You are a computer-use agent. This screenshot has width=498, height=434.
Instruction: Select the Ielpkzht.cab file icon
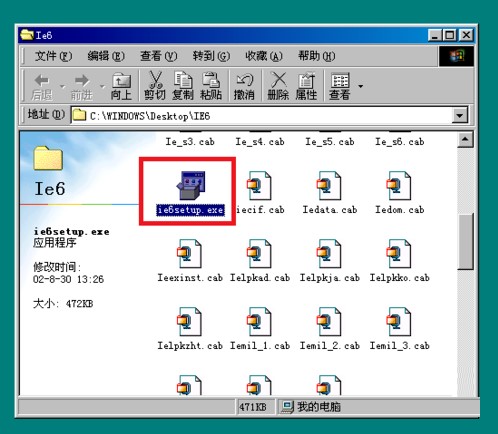189,322
